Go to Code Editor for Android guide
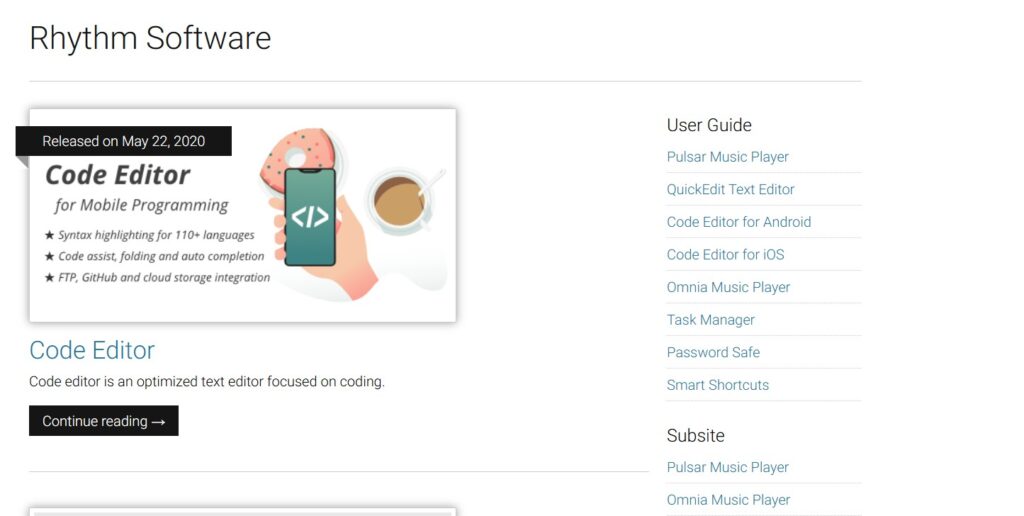 [x=738, y=222]
